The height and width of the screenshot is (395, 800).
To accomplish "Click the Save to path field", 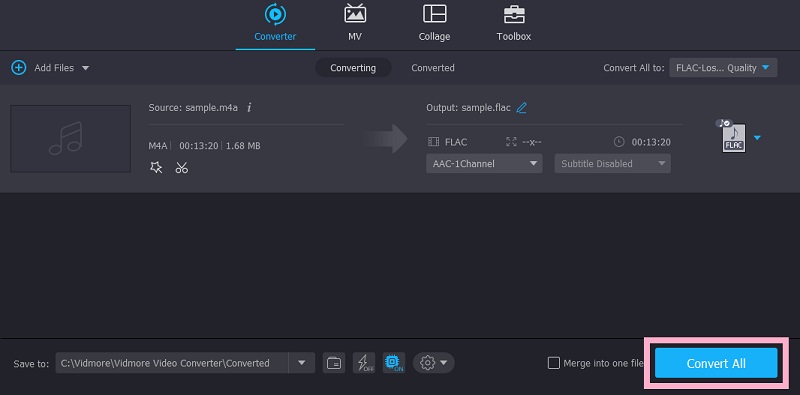I will (172, 363).
